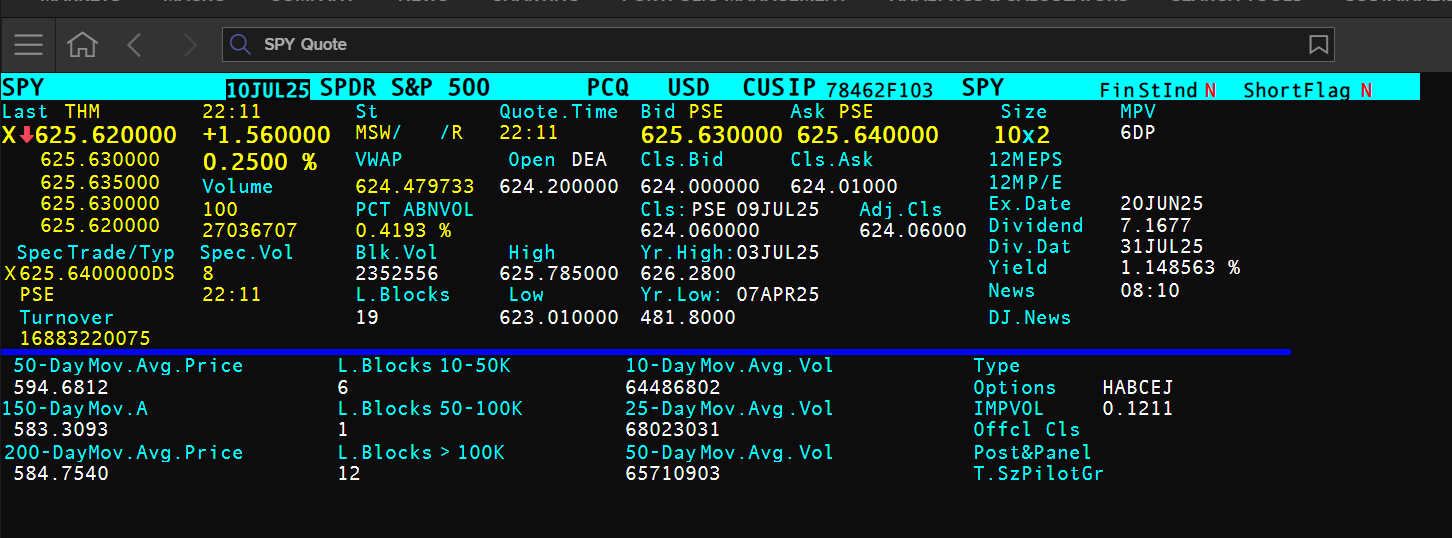Select VWAP value 624.479733
The height and width of the screenshot is (538, 1452).
click(x=415, y=186)
